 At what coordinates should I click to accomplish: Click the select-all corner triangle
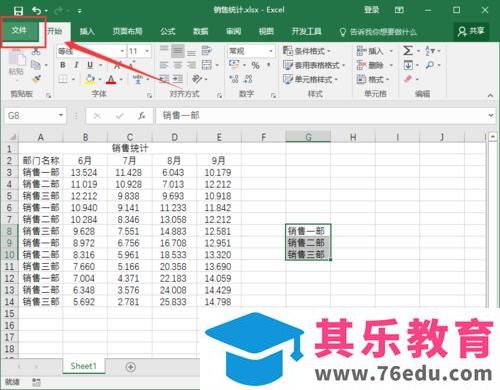pos(12,137)
